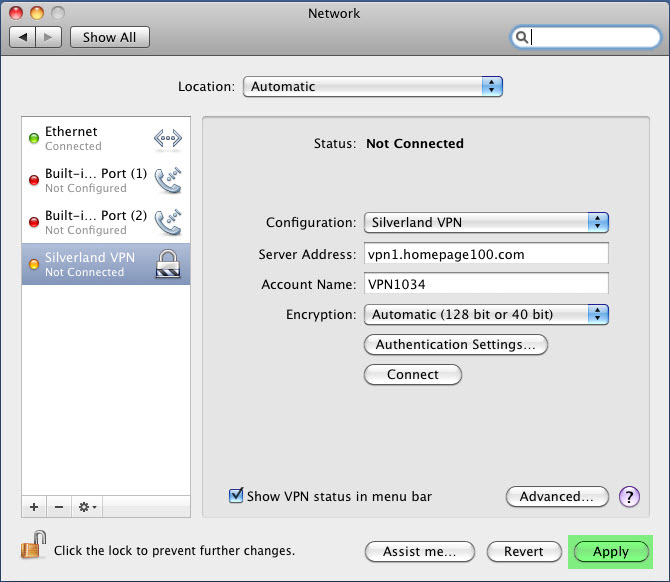Toggle Show VPN status in menu bar

click(236, 496)
